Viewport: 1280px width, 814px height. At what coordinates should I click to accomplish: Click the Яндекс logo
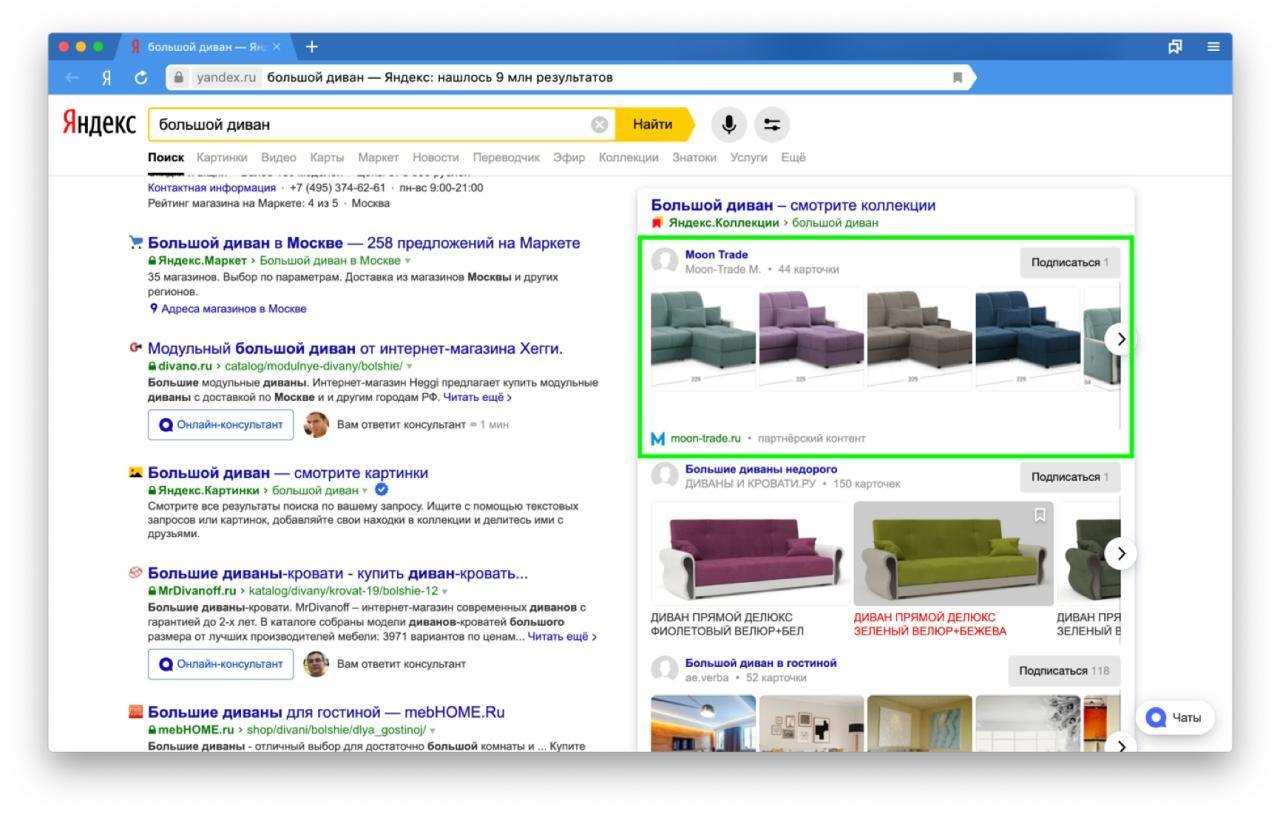tap(99, 123)
